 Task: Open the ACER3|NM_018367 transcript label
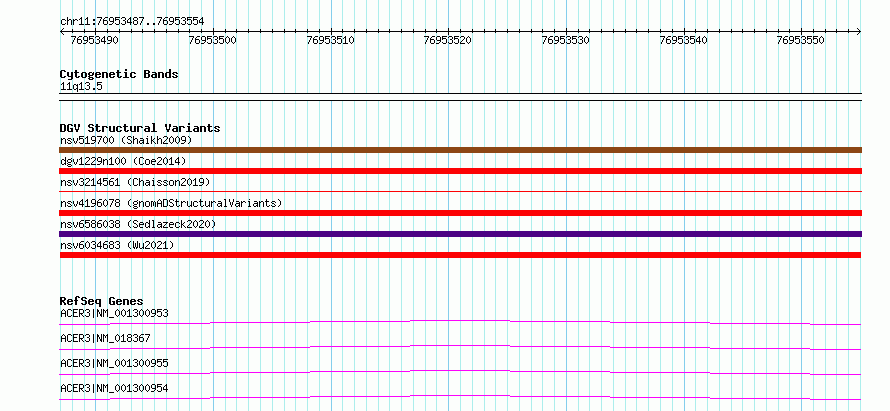pos(105,338)
